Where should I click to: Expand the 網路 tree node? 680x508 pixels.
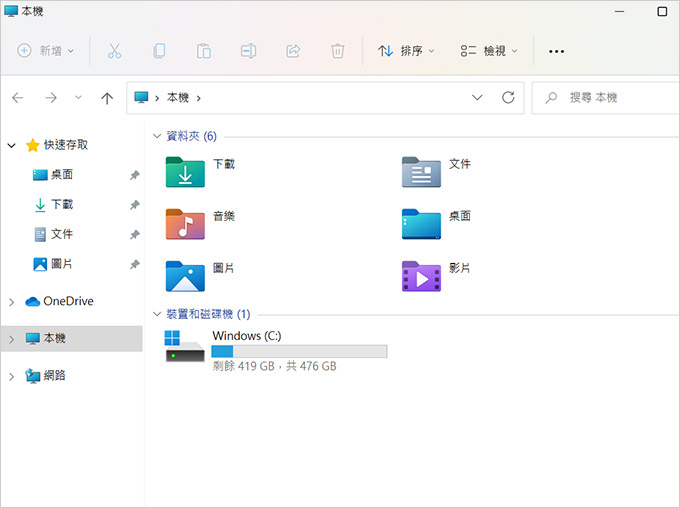point(12,377)
